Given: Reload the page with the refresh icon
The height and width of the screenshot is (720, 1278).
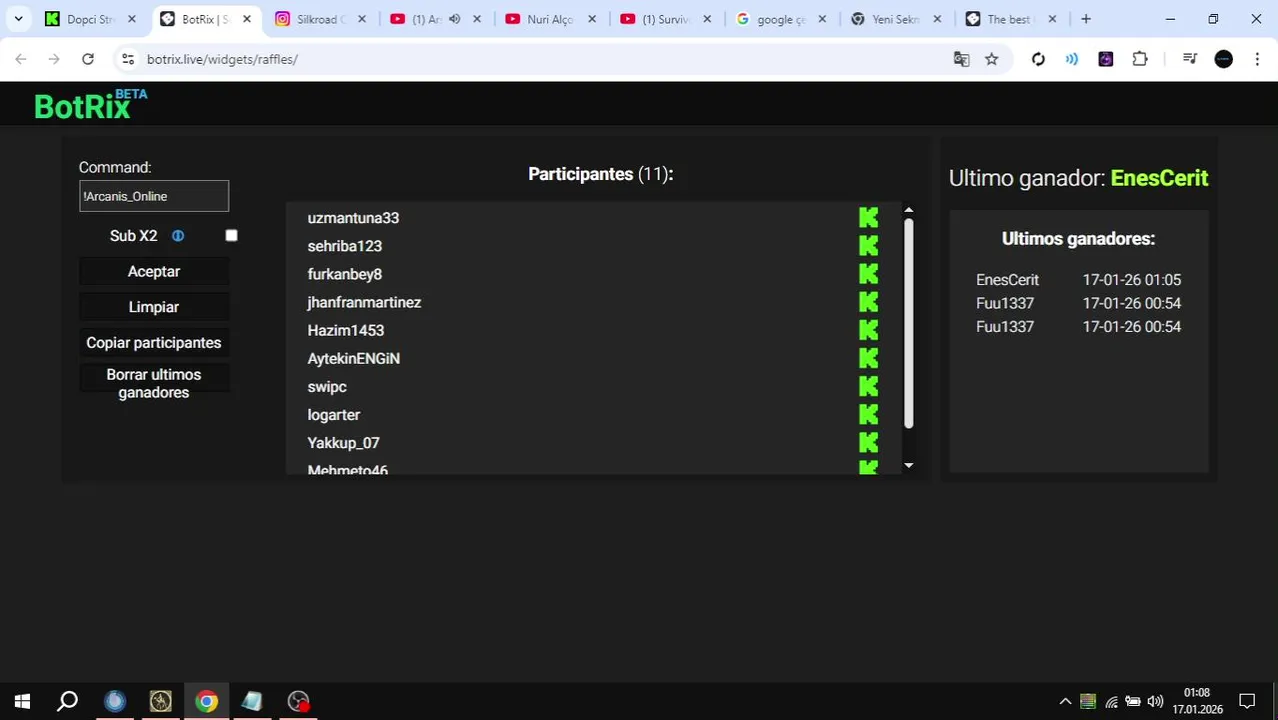Looking at the screenshot, I should coord(88,59).
